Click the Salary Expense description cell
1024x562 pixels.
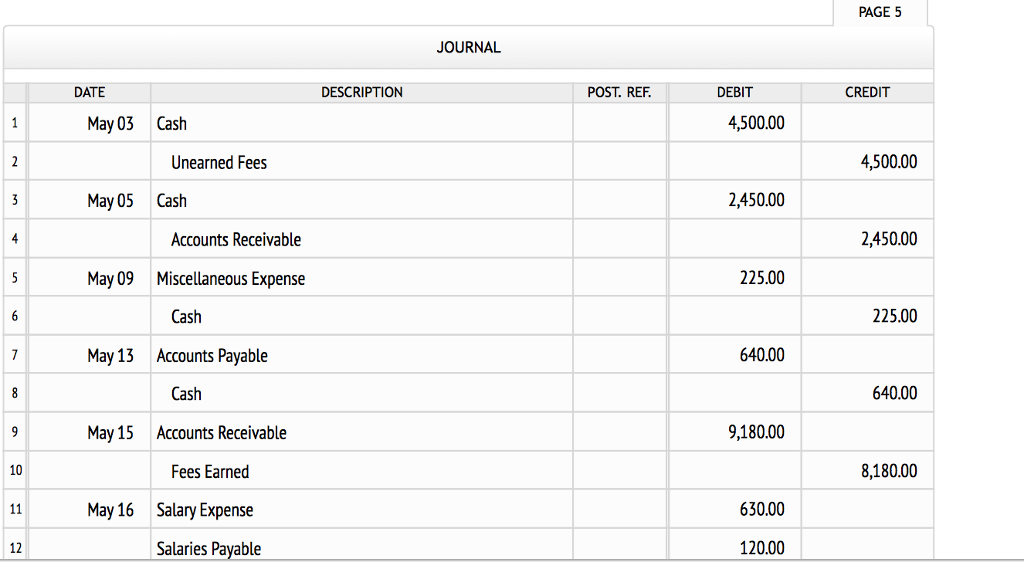point(362,509)
